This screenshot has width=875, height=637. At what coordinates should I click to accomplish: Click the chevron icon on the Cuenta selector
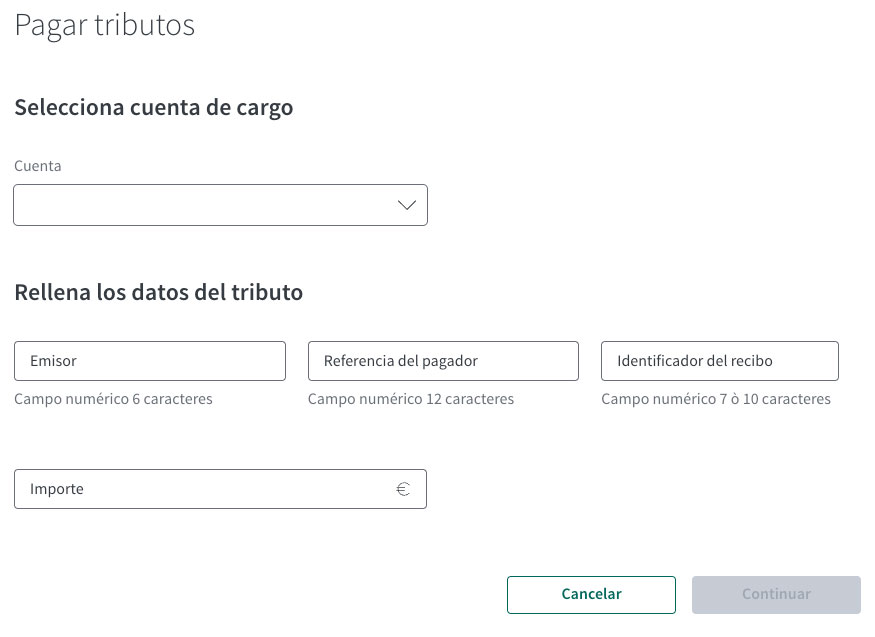coord(406,204)
